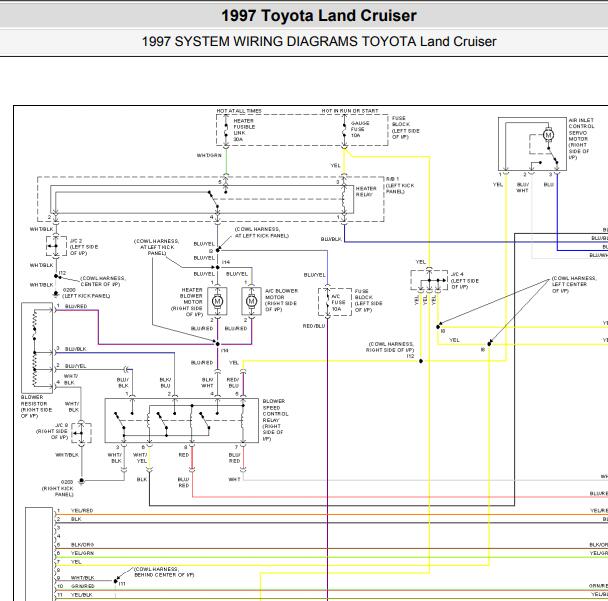Click the 1997 Toyota Land Cruiser title
This screenshot has width=608, height=601.
(319, 16)
